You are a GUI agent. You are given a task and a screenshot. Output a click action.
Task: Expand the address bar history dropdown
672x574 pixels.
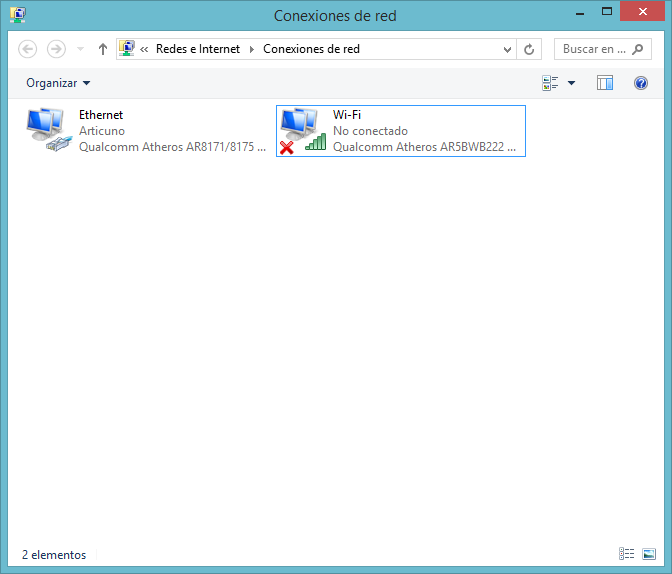pyautogui.click(x=507, y=49)
